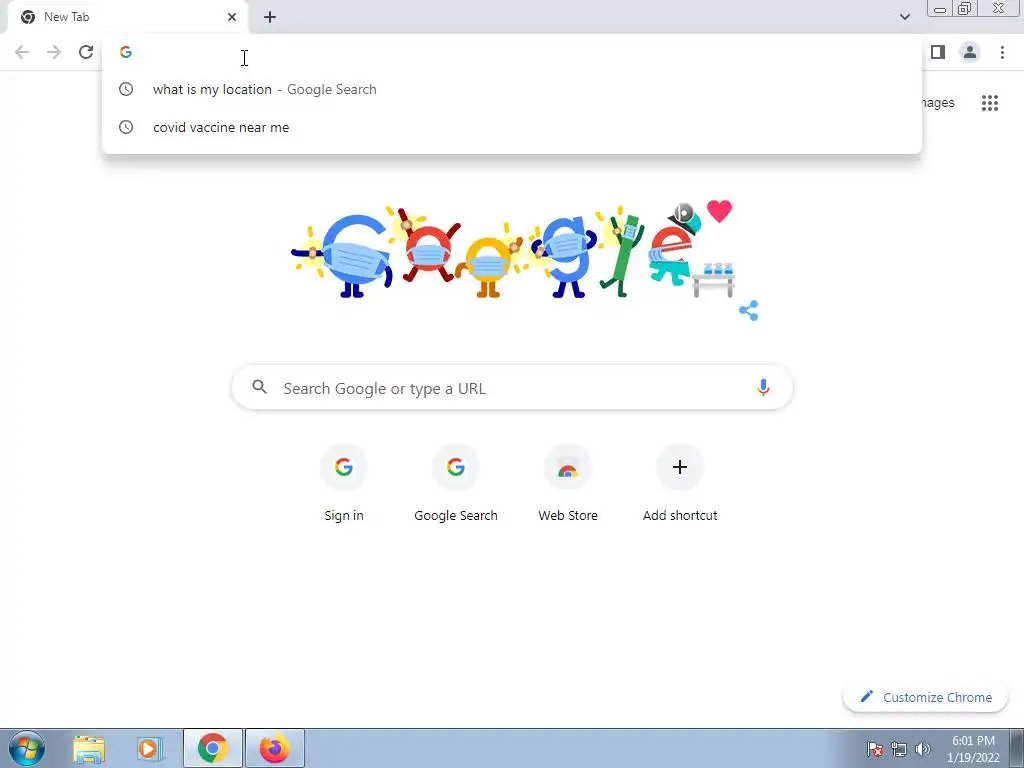The height and width of the screenshot is (768, 1024).
Task: Click the browser forward arrow
Action: (x=54, y=52)
